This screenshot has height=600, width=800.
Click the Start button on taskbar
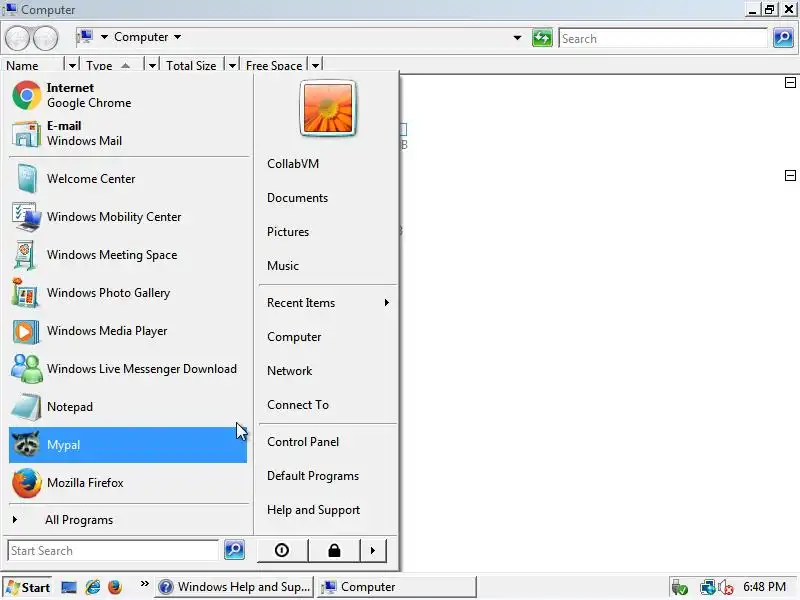click(x=28, y=587)
